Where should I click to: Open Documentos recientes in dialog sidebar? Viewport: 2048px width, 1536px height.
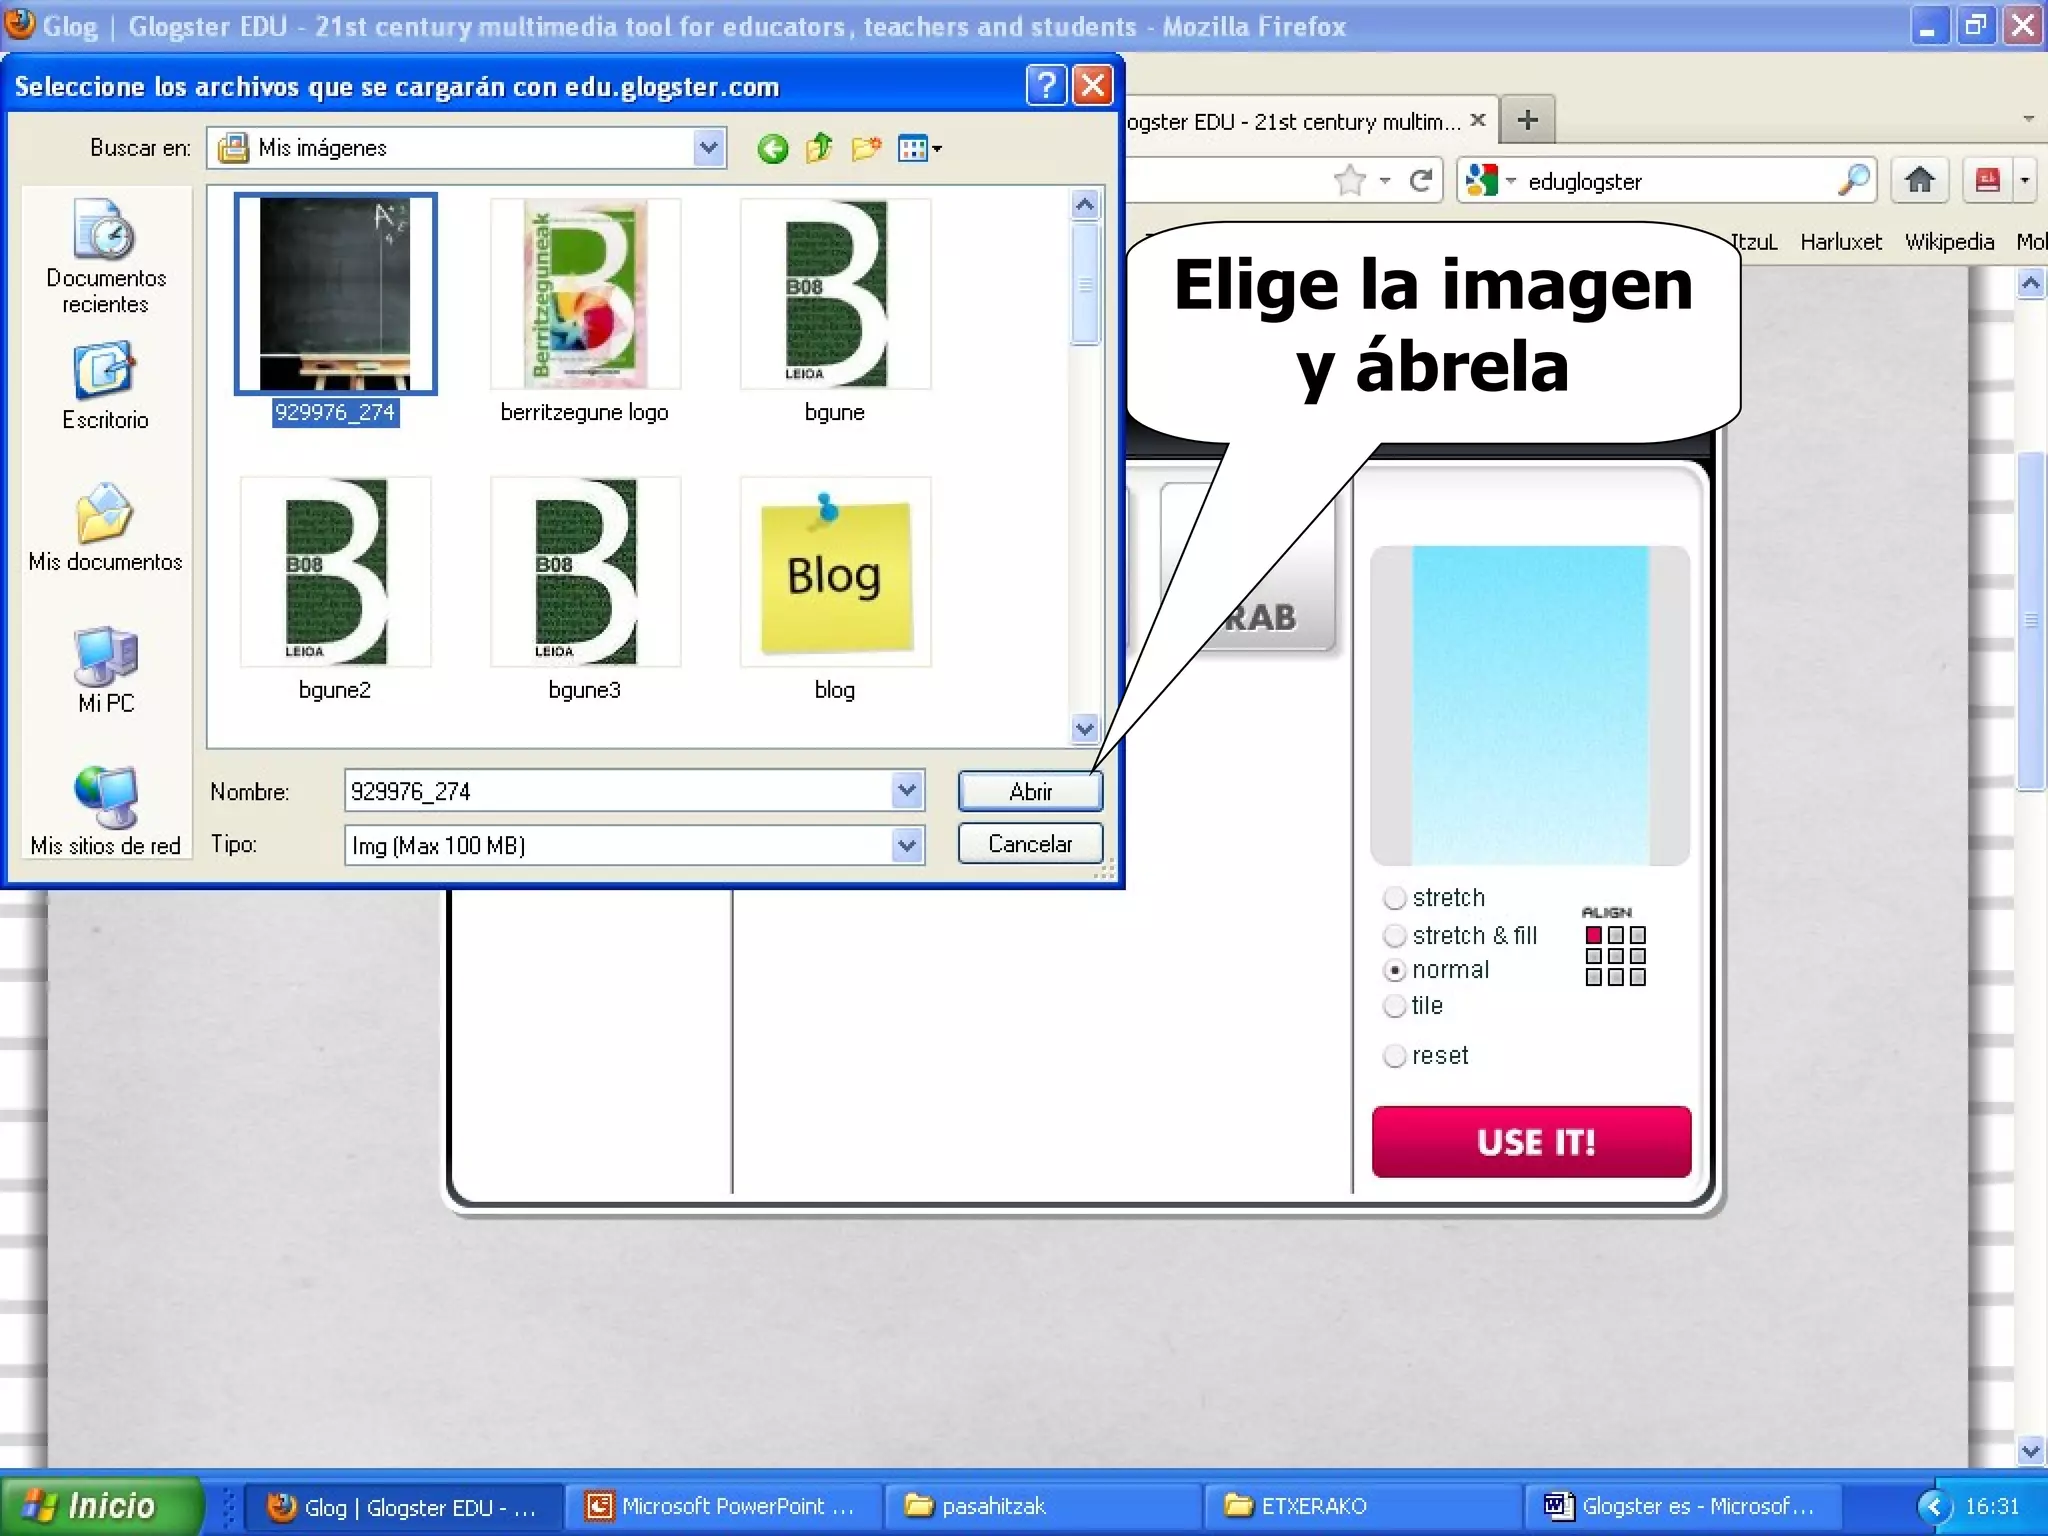(x=105, y=257)
